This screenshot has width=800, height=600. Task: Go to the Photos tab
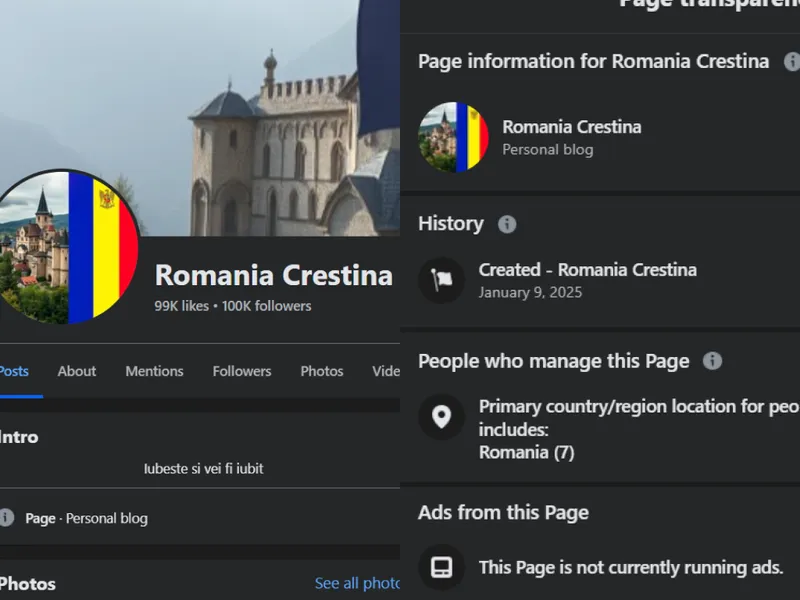tap(322, 371)
